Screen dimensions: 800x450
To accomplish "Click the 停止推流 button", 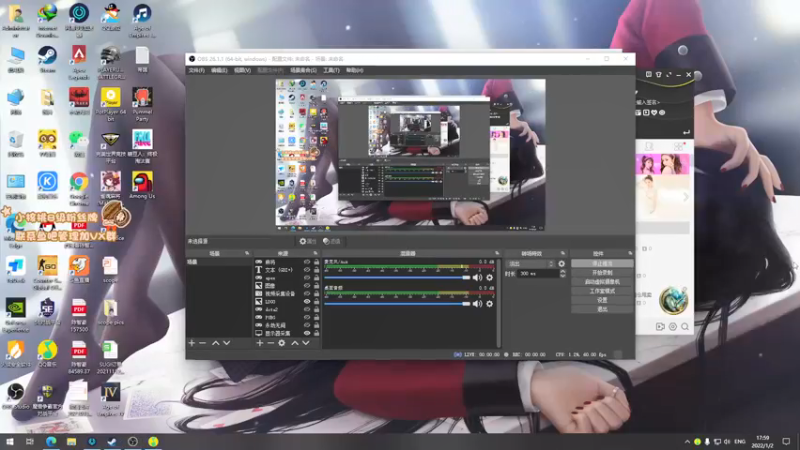I will click(602, 264).
